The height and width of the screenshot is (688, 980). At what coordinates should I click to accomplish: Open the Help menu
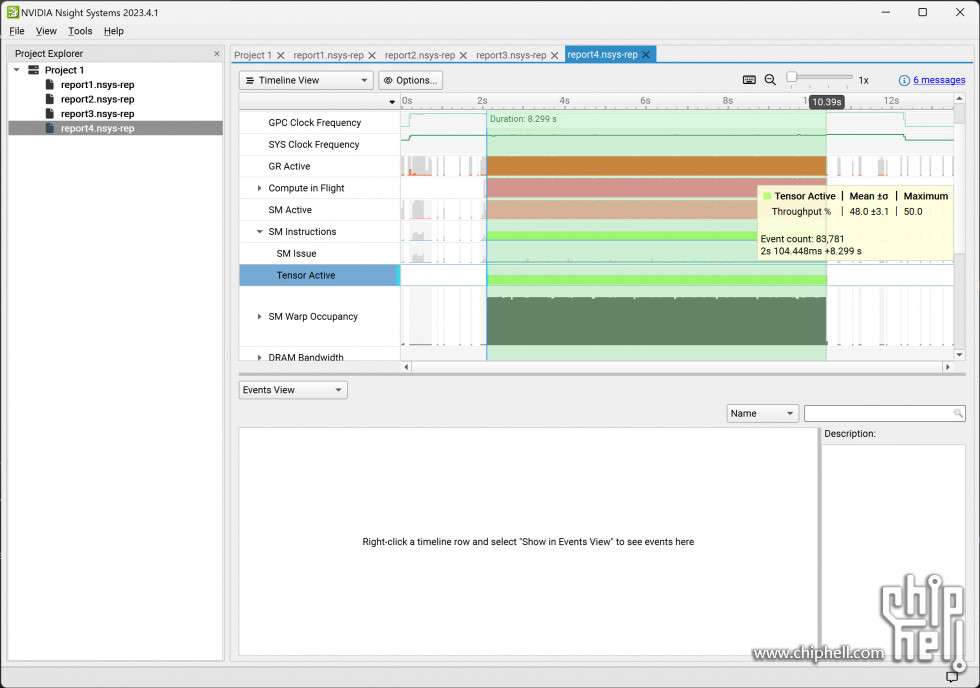pos(114,31)
